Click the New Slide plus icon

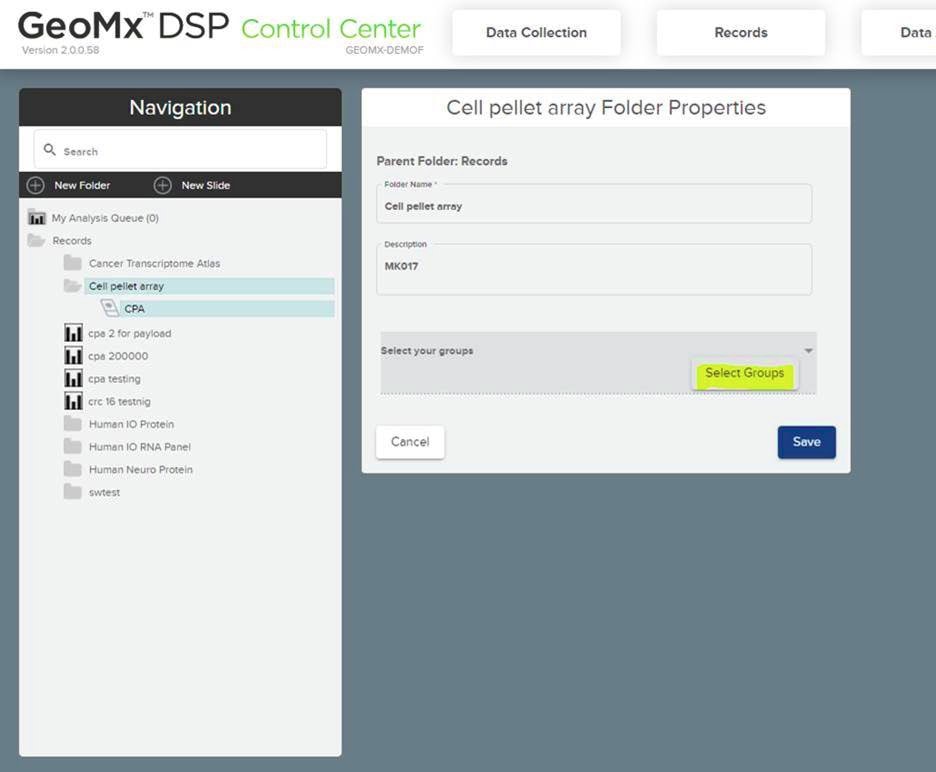click(162, 185)
